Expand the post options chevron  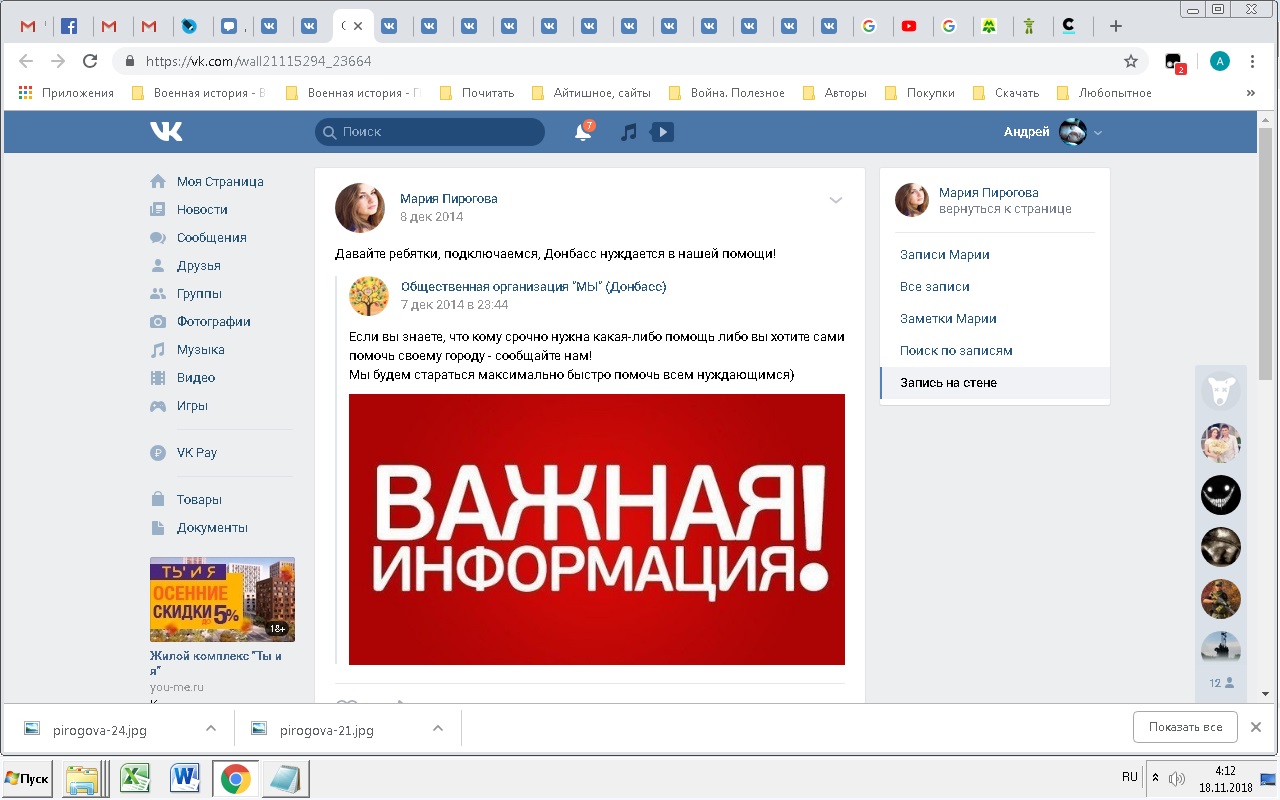(836, 200)
